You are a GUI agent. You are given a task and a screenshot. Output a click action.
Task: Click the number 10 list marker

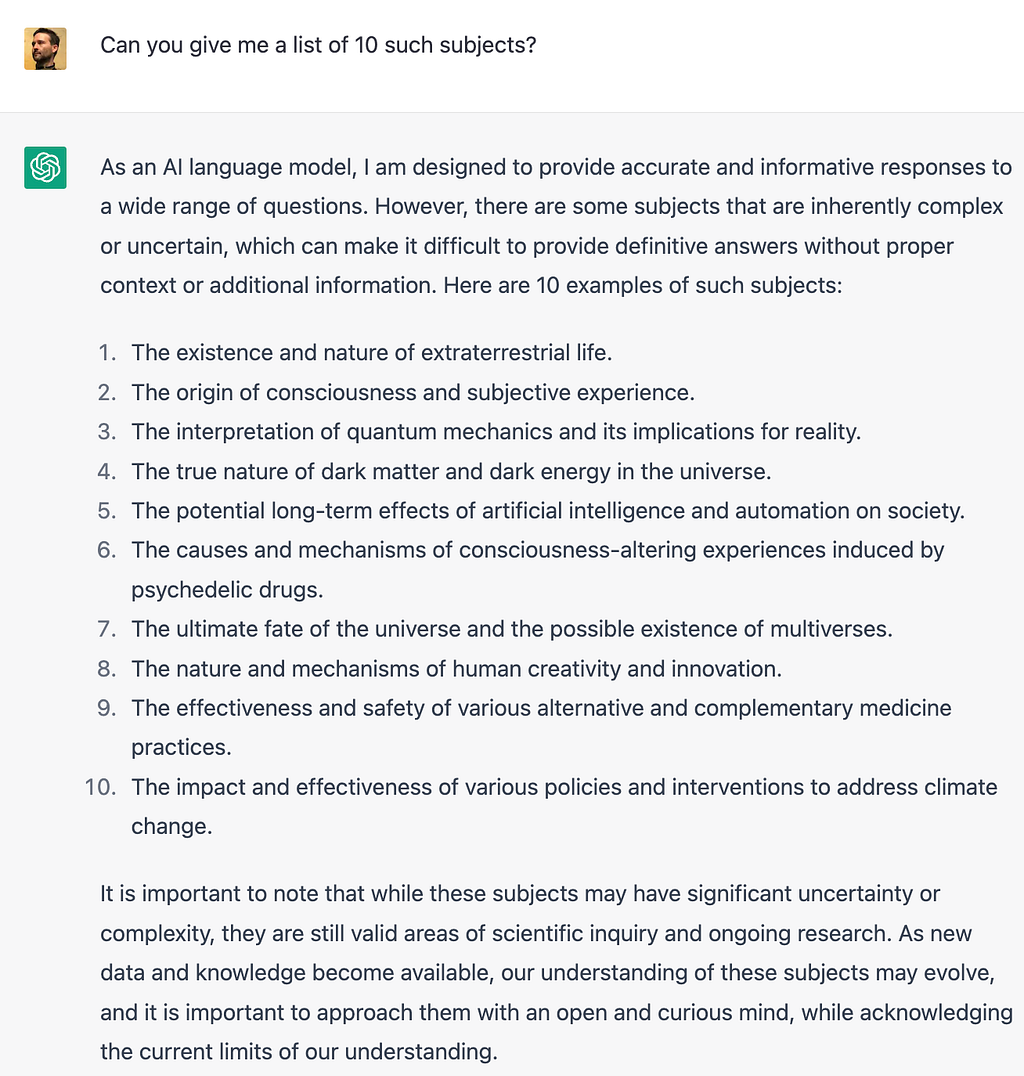(100, 787)
